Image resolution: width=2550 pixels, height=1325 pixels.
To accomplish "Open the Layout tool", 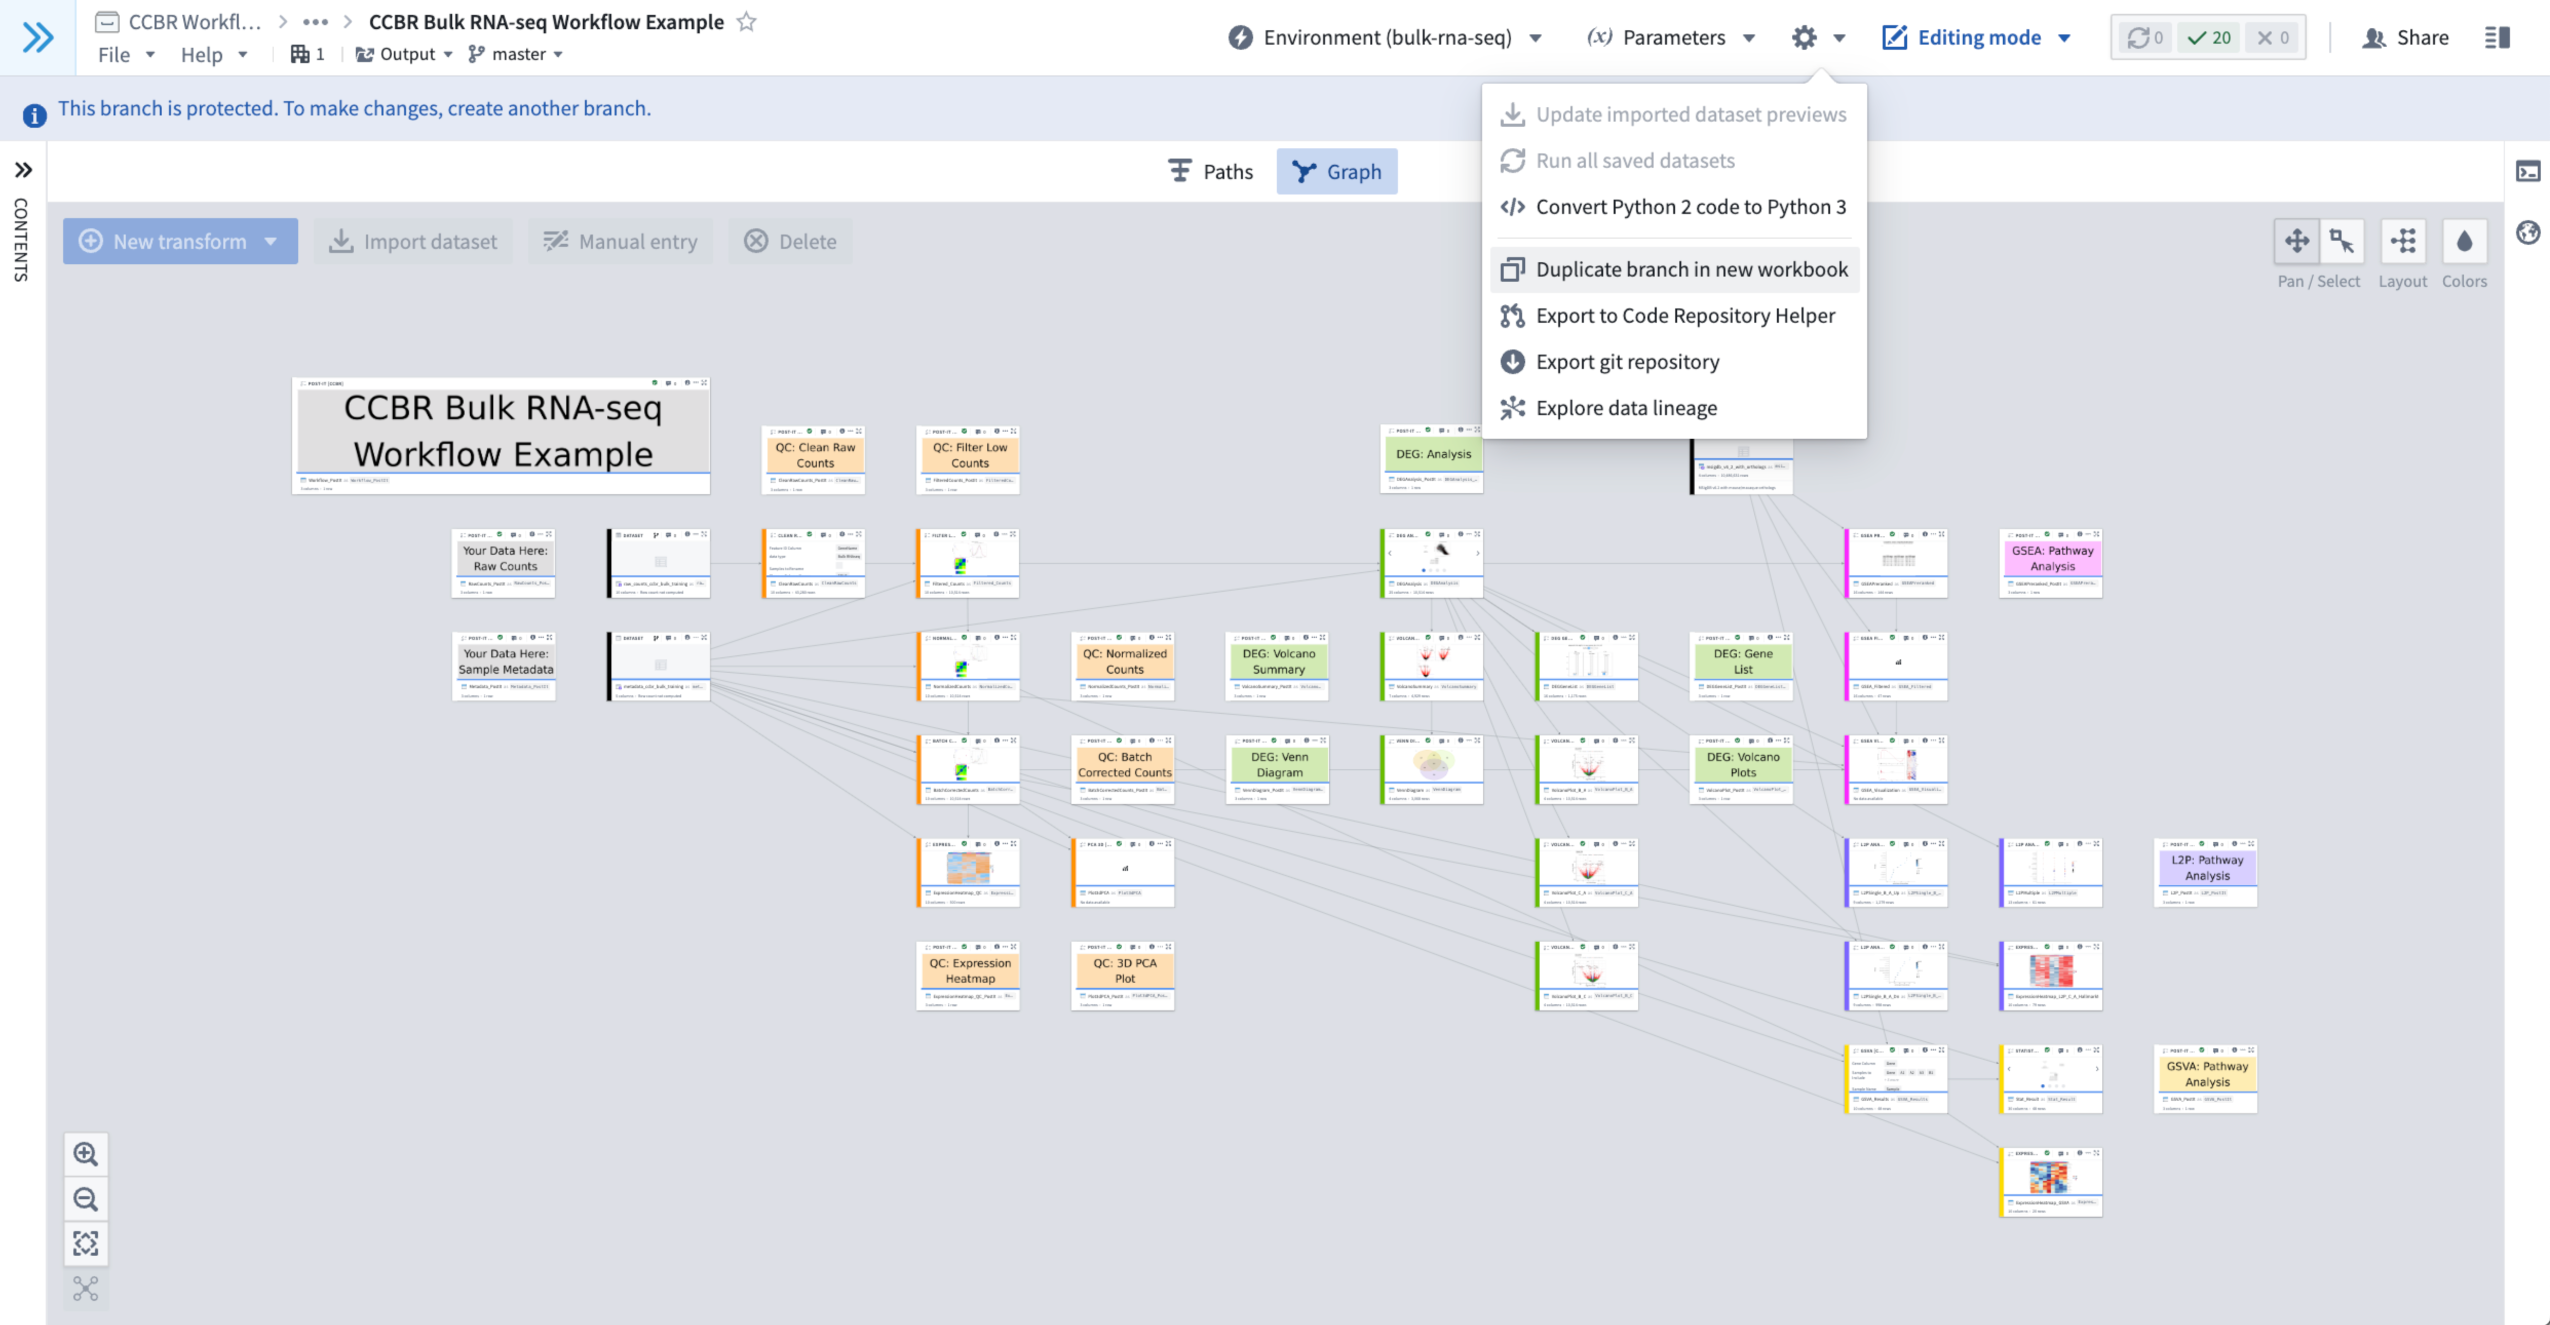I will [x=2402, y=241].
